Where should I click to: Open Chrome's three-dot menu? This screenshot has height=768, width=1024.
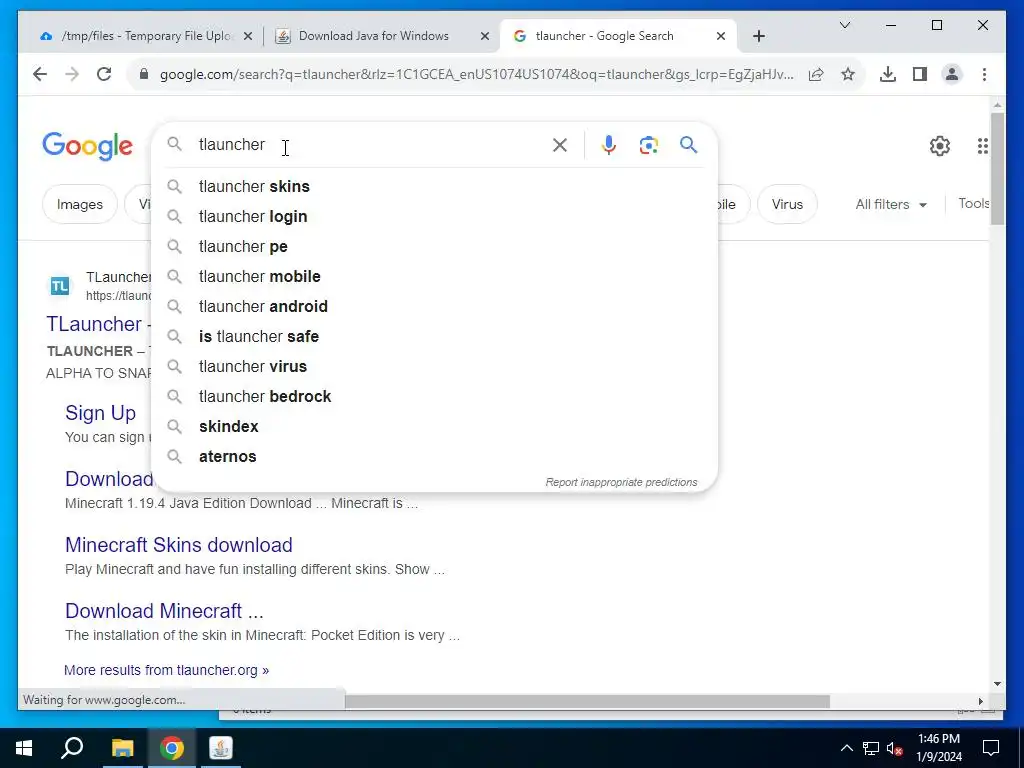point(984,74)
